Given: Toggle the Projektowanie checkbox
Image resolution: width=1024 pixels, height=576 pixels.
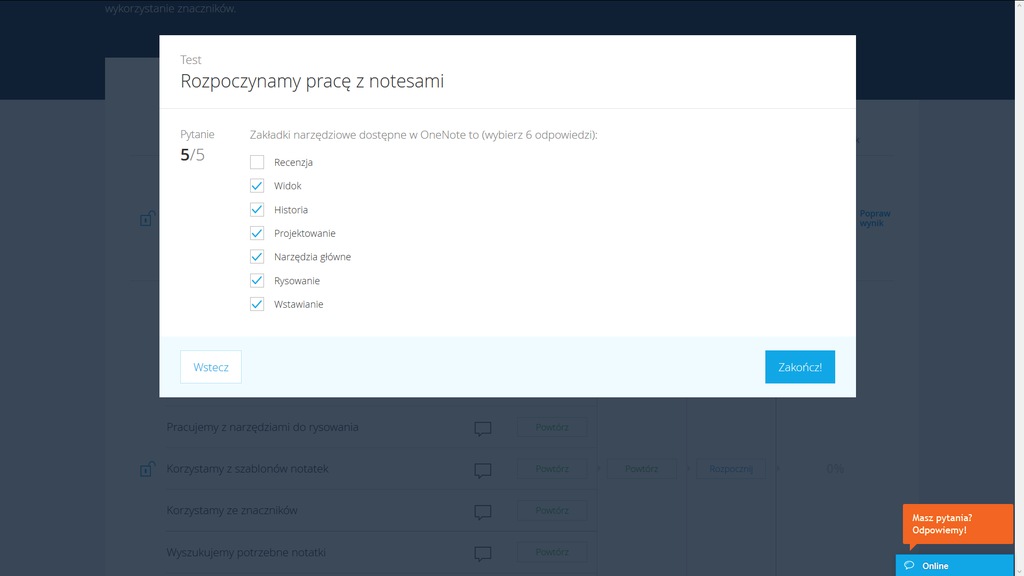Looking at the screenshot, I should 257,233.
